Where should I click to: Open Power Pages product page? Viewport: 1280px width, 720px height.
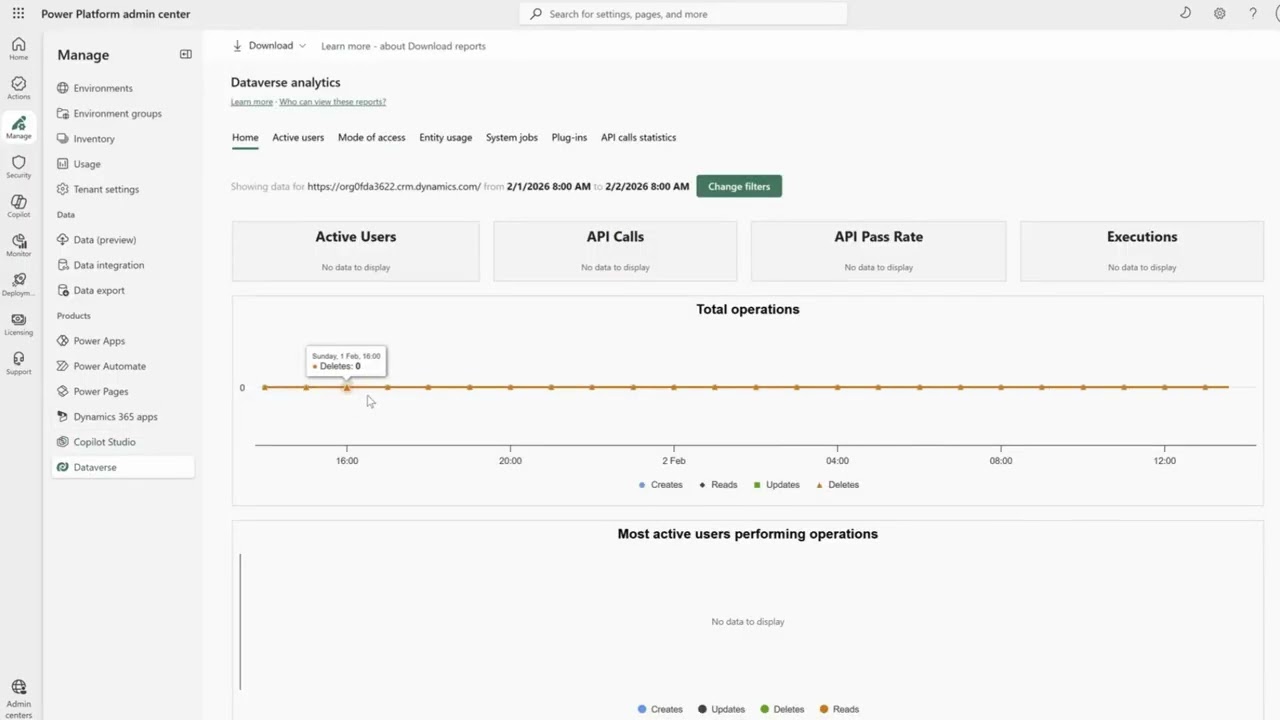coord(123,391)
